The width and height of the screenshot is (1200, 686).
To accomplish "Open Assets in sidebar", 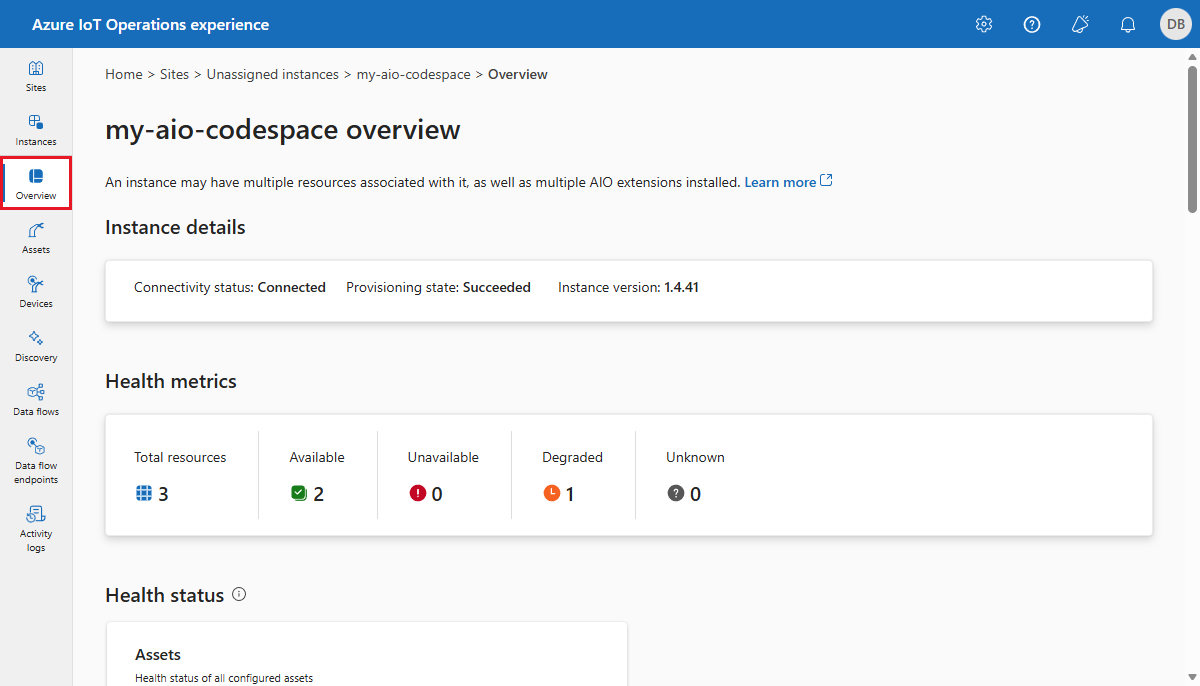I will [36, 238].
